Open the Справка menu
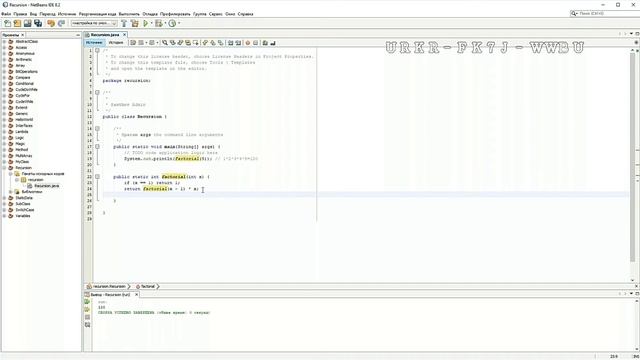The width and height of the screenshot is (640, 360). [245, 14]
